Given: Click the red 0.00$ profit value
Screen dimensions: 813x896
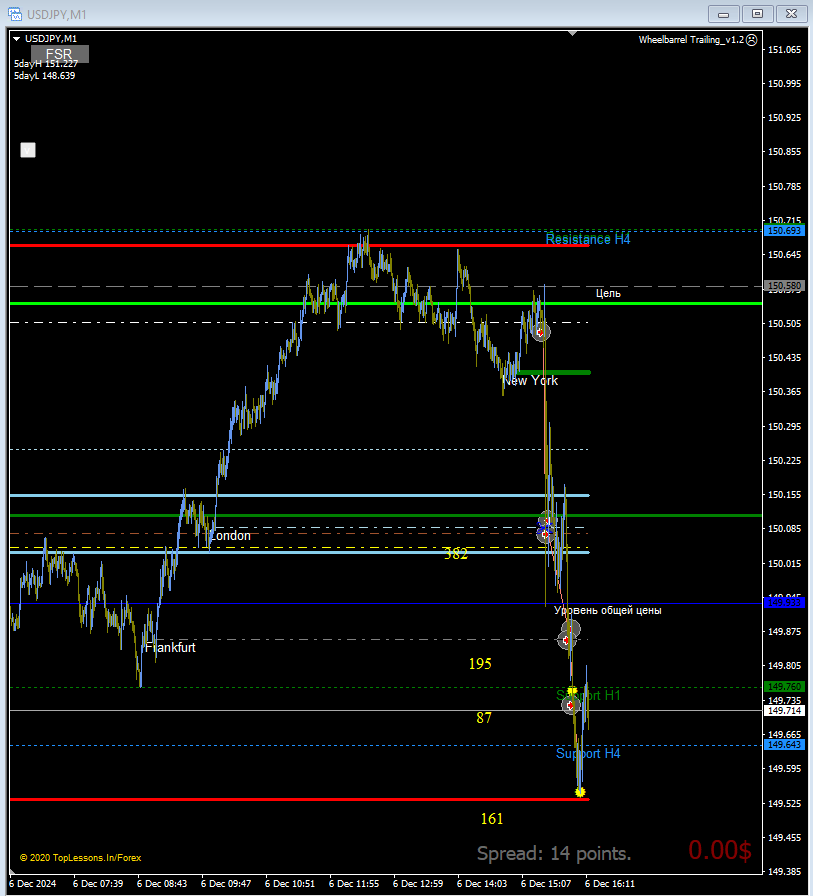Looking at the screenshot, I should [x=720, y=850].
